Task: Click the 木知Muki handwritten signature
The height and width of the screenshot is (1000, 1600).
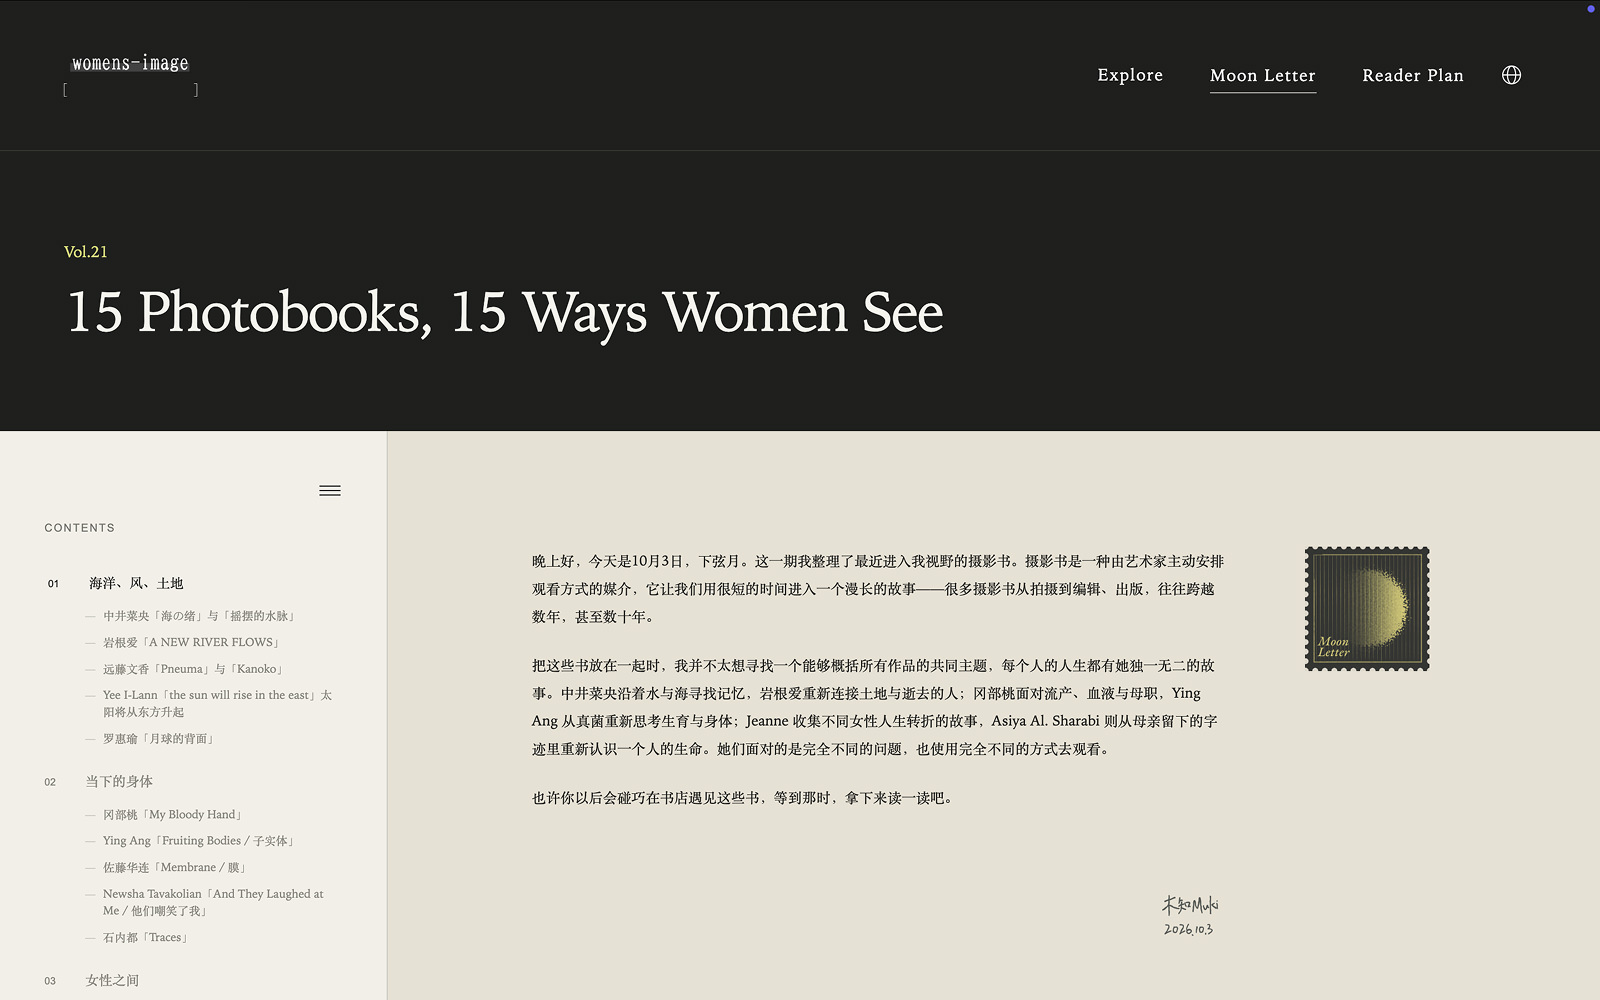Action: coord(1190,905)
